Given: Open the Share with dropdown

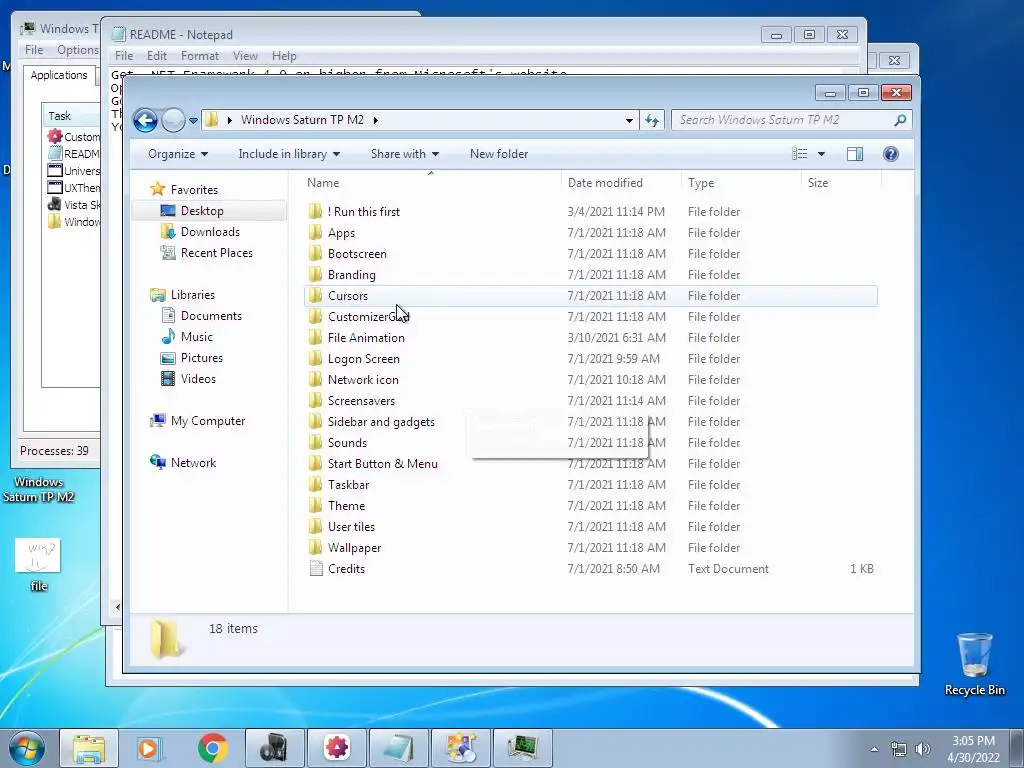Looking at the screenshot, I should (x=405, y=154).
